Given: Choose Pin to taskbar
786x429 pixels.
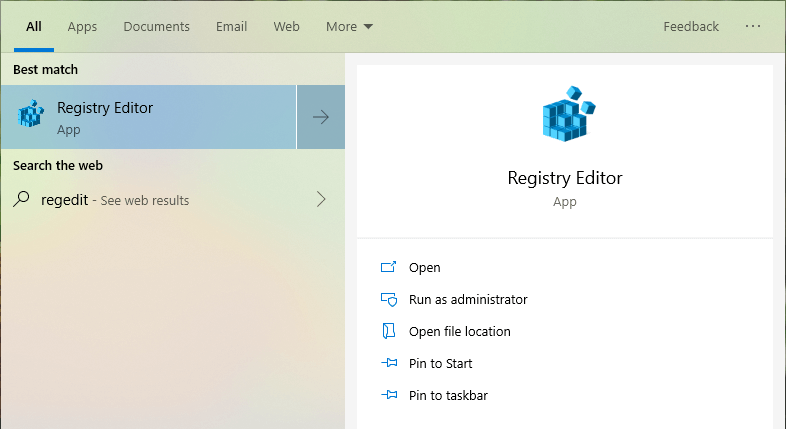Looking at the screenshot, I should pyautogui.click(x=448, y=395).
